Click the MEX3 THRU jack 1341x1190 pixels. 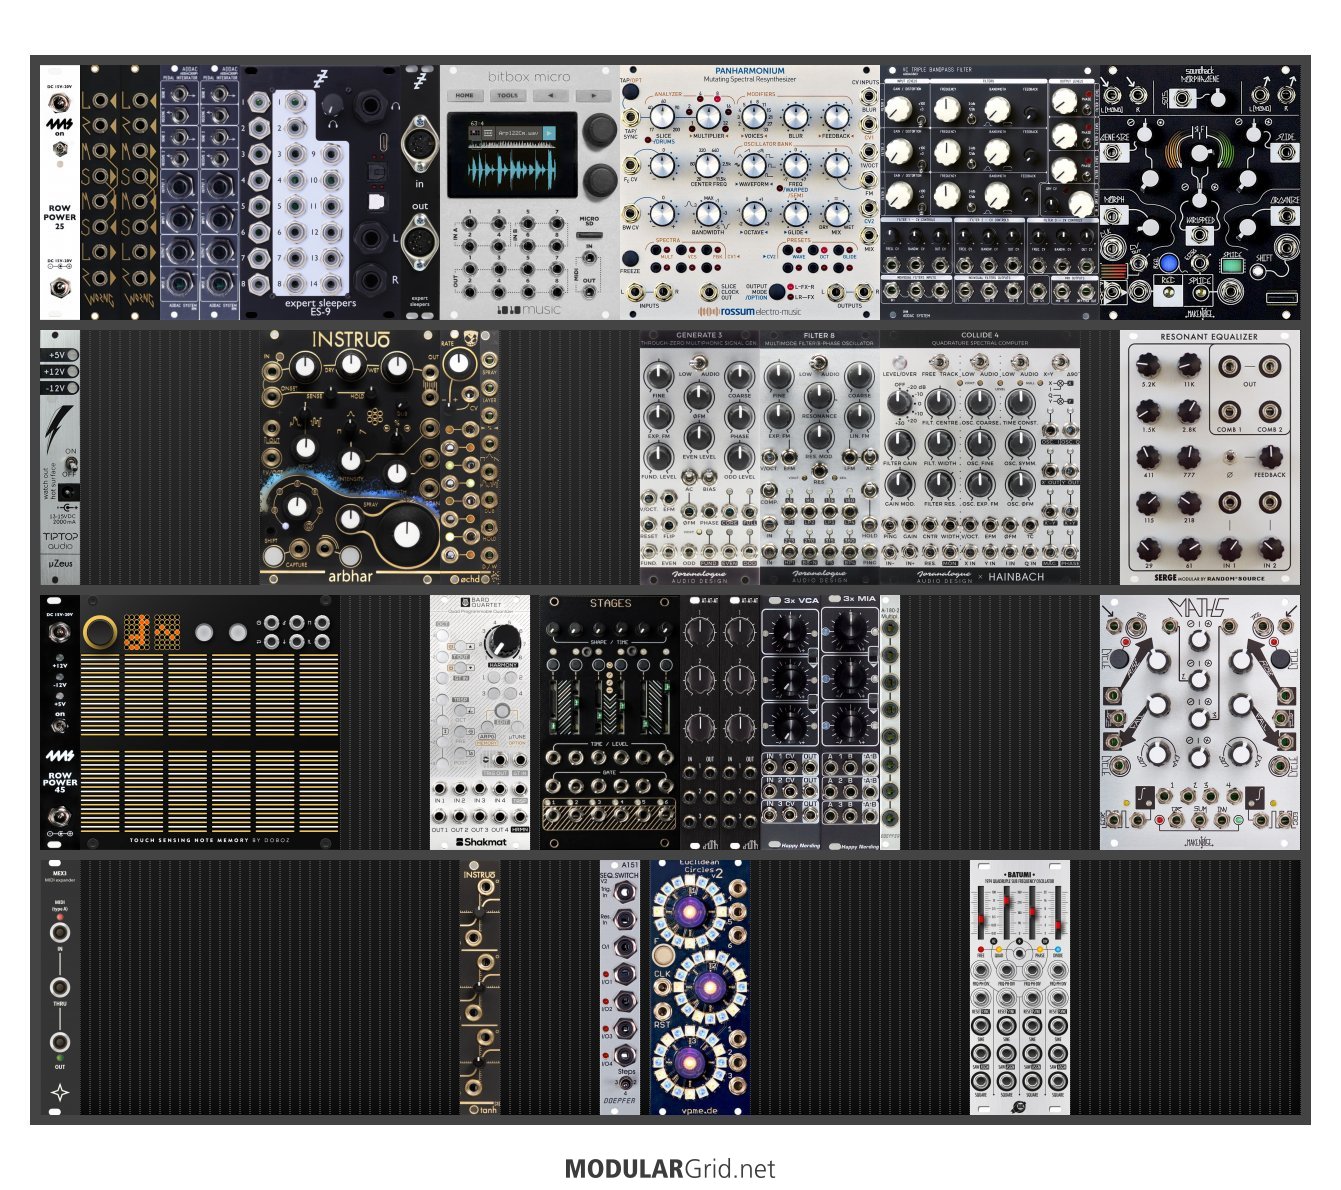click(x=60, y=987)
